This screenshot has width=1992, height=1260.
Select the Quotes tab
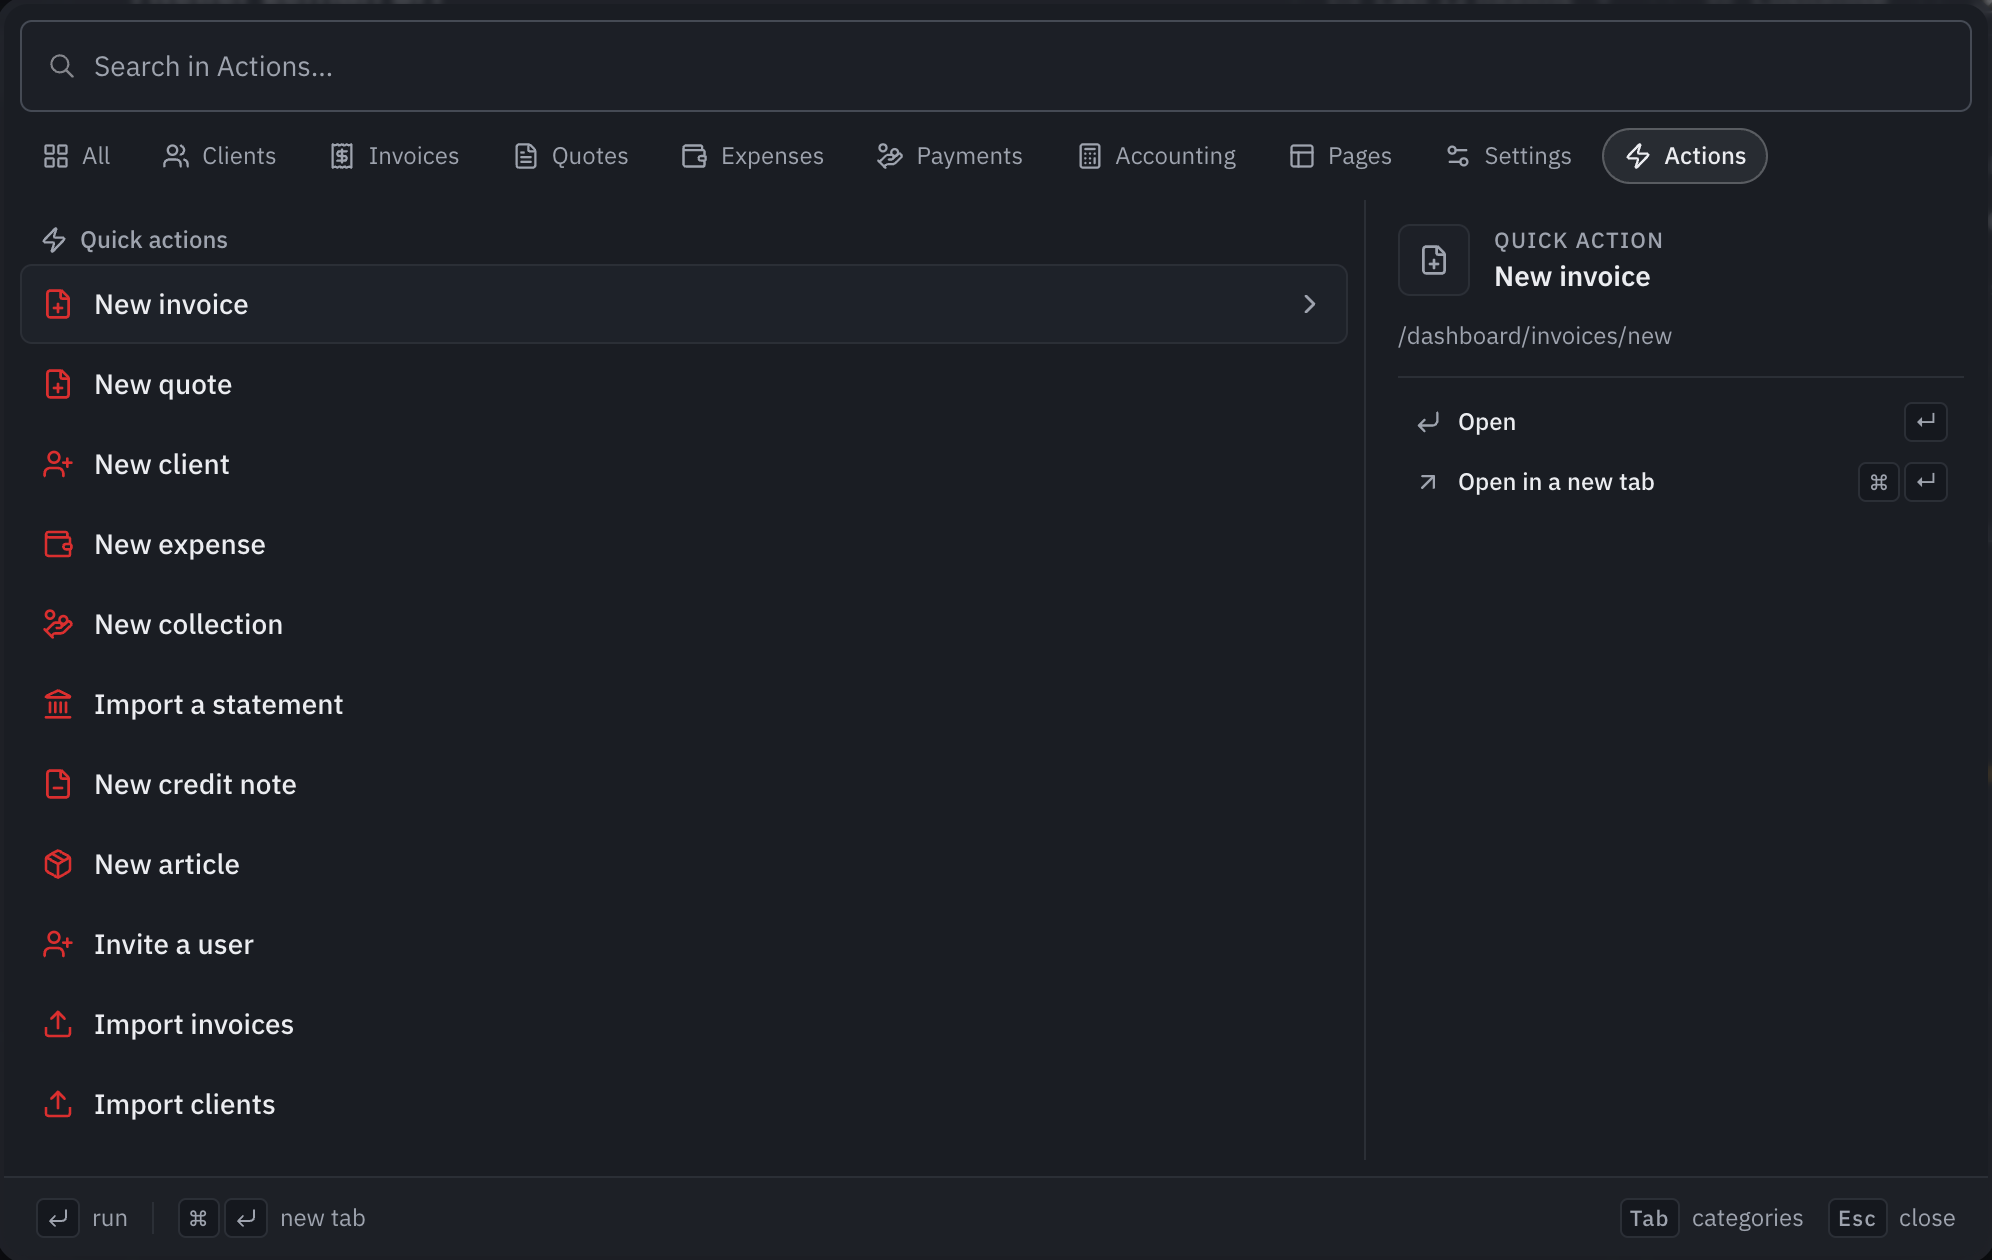571,156
